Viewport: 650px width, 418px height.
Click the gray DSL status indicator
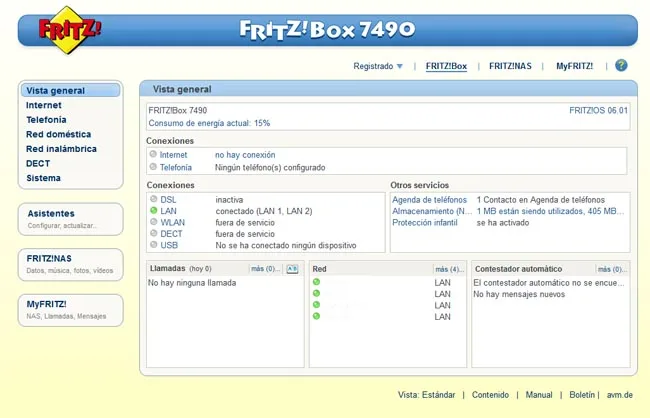click(x=154, y=200)
